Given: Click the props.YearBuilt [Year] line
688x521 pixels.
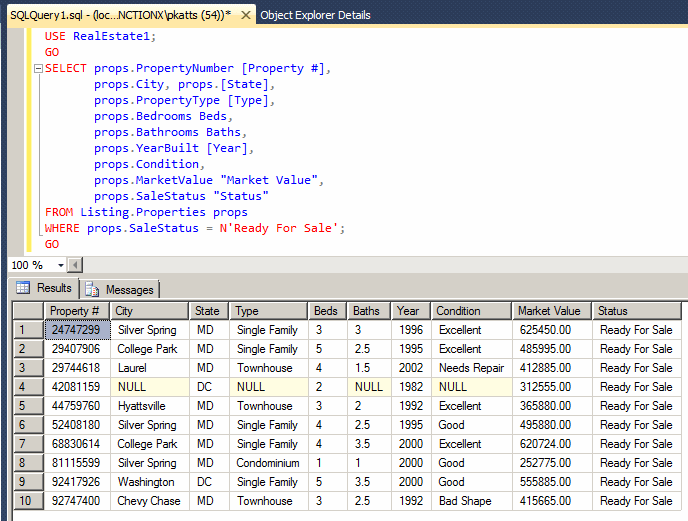Looking at the screenshot, I should pos(174,148).
